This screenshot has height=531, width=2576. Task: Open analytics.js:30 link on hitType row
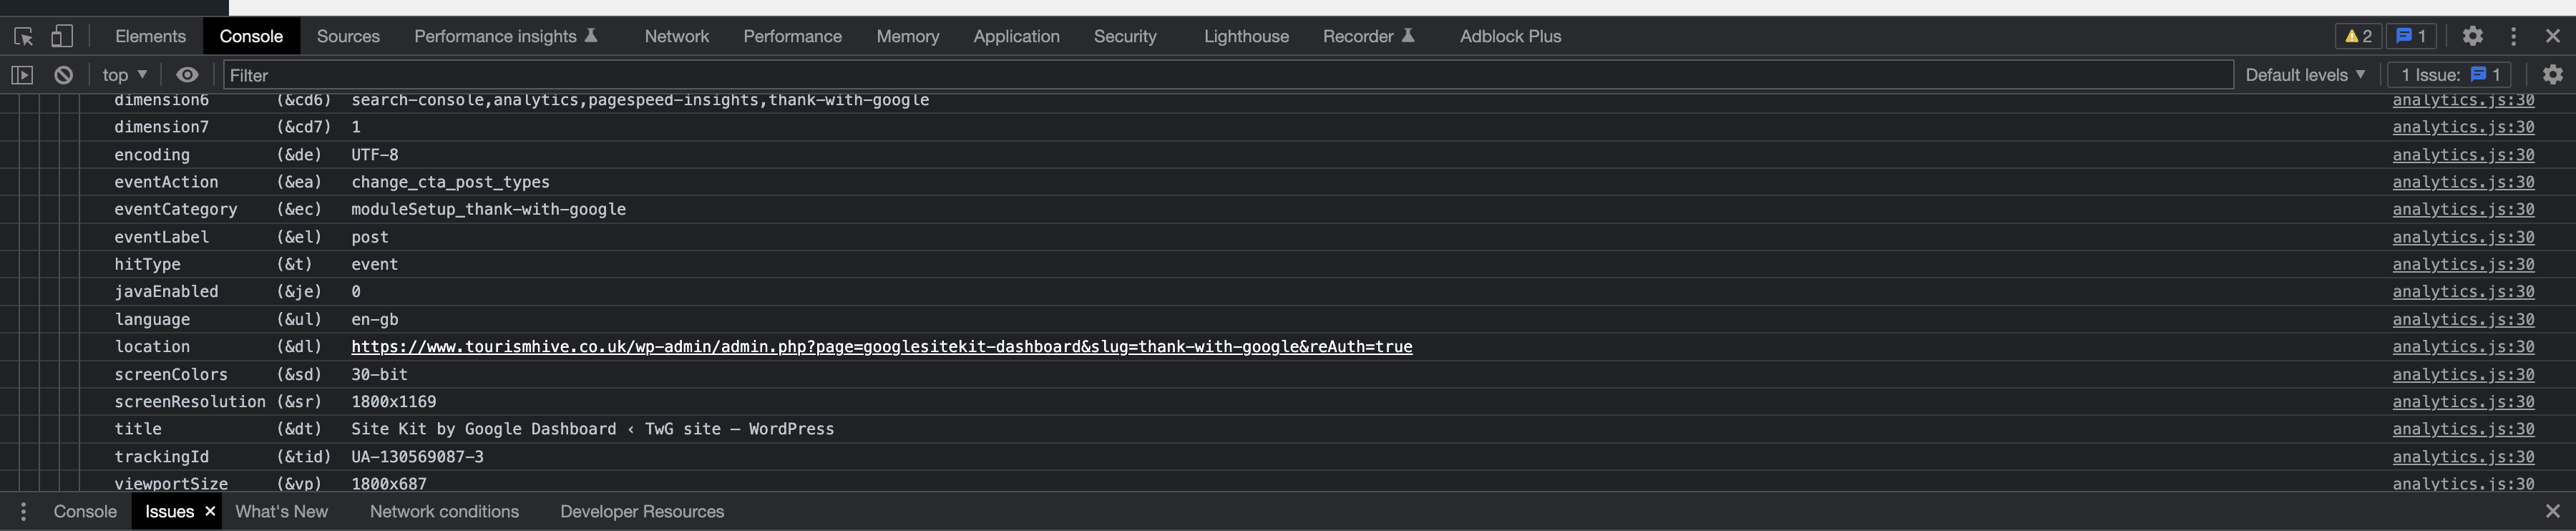(x=2463, y=264)
